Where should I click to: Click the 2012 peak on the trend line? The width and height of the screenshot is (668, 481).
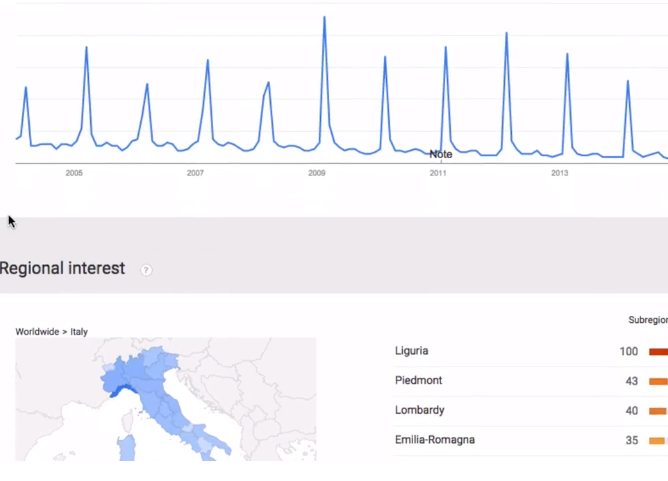pos(507,33)
